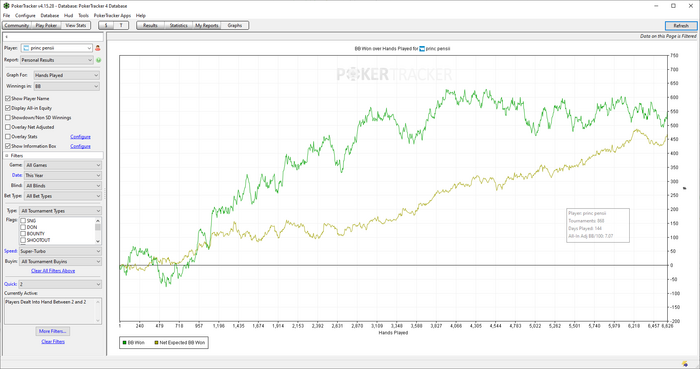Switch to View Stats tab
The width and height of the screenshot is (700, 369).
(75, 25)
